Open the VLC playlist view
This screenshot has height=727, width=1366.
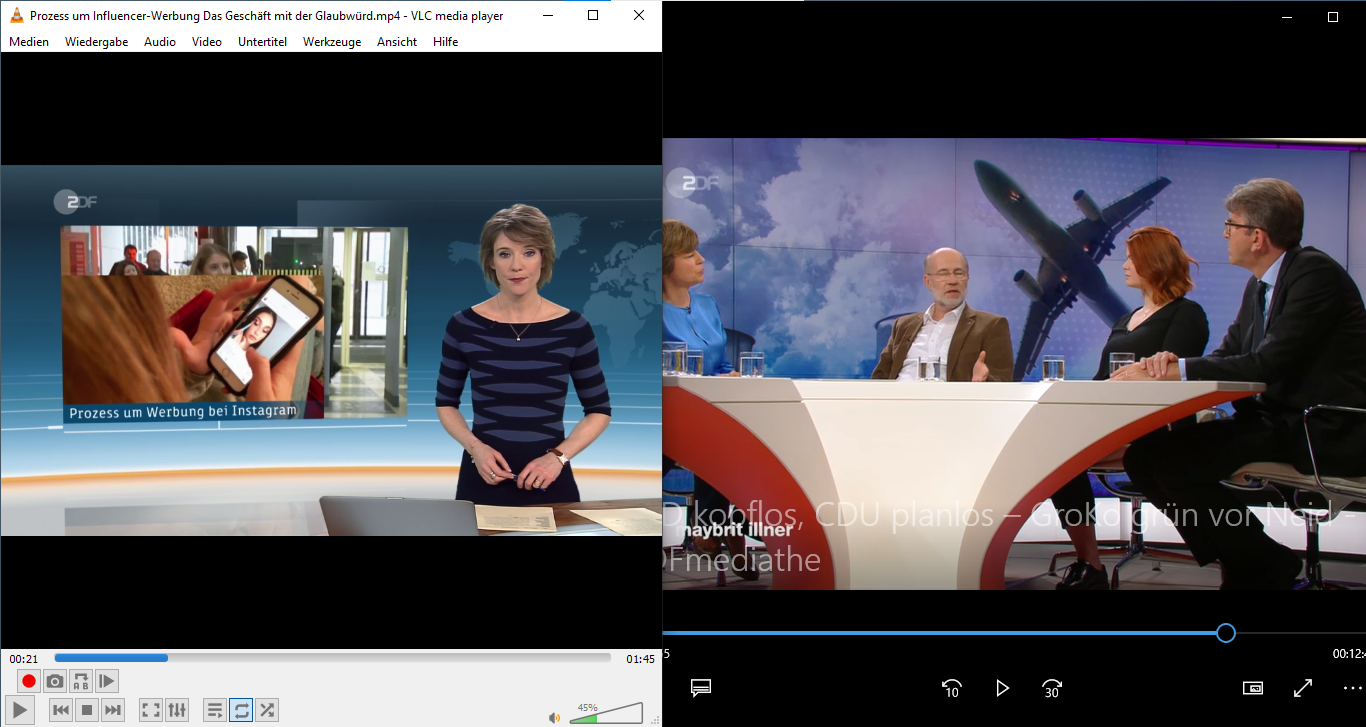pyautogui.click(x=215, y=710)
